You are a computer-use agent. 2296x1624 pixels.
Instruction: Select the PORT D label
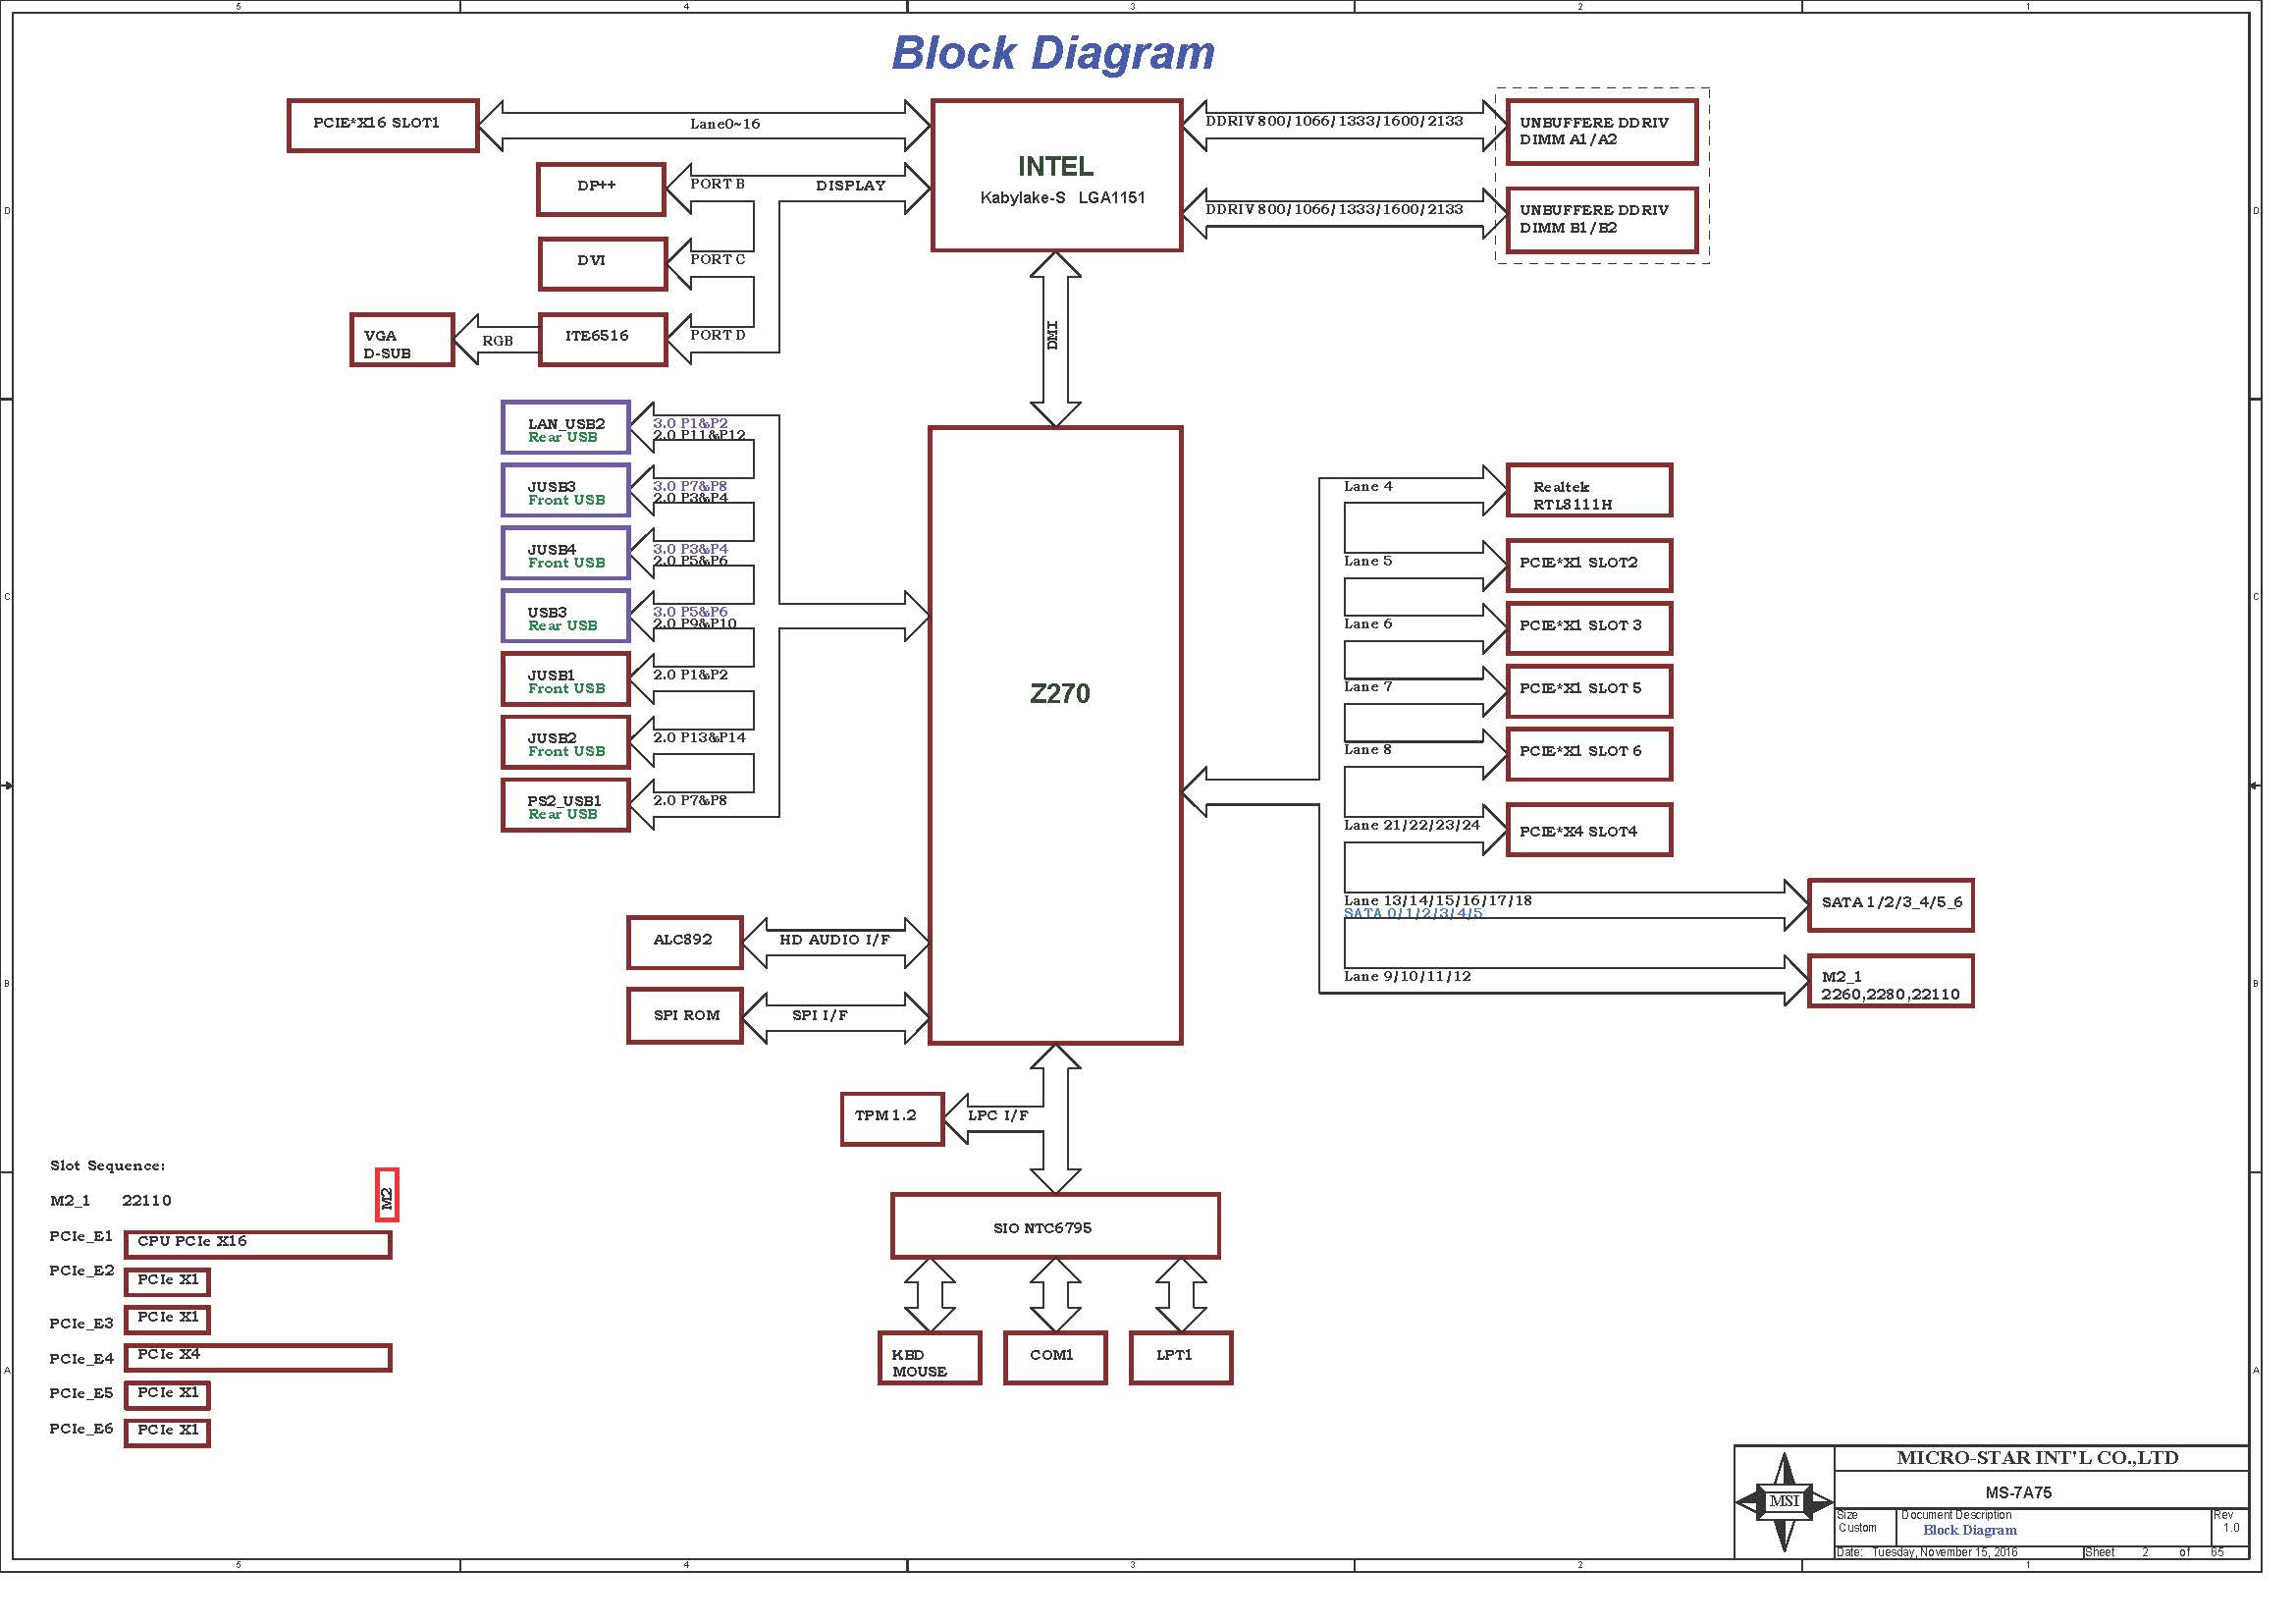(x=718, y=335)
